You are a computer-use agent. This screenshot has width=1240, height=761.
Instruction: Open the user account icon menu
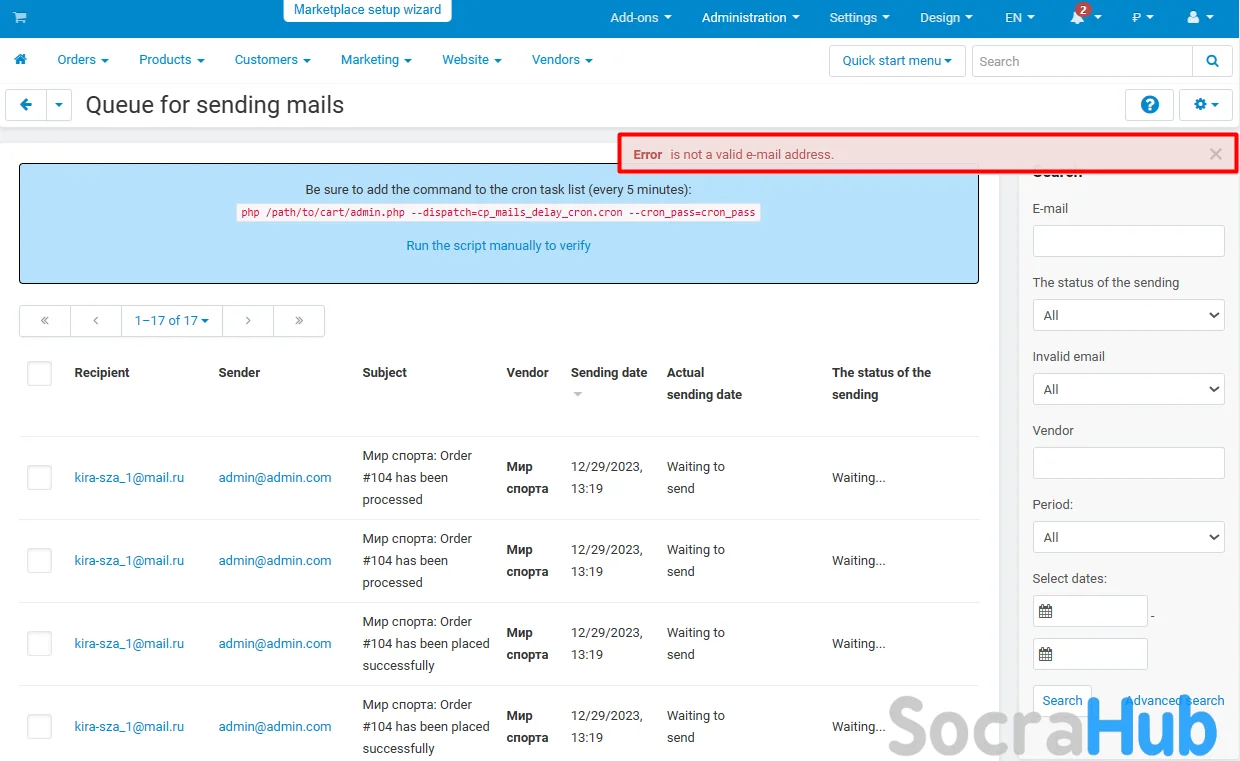pyautogui.click(x=1198, y=18)
